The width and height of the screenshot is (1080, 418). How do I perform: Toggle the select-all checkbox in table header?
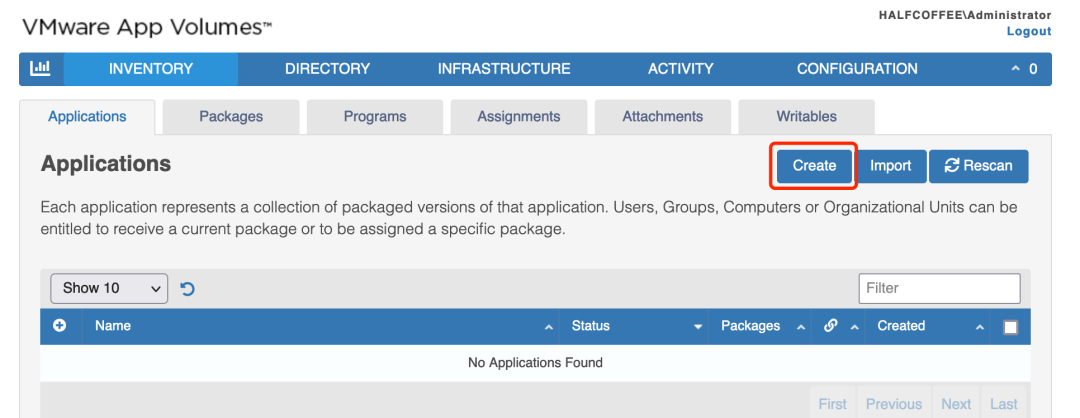pyautogui.click(x=1010, y=327)
